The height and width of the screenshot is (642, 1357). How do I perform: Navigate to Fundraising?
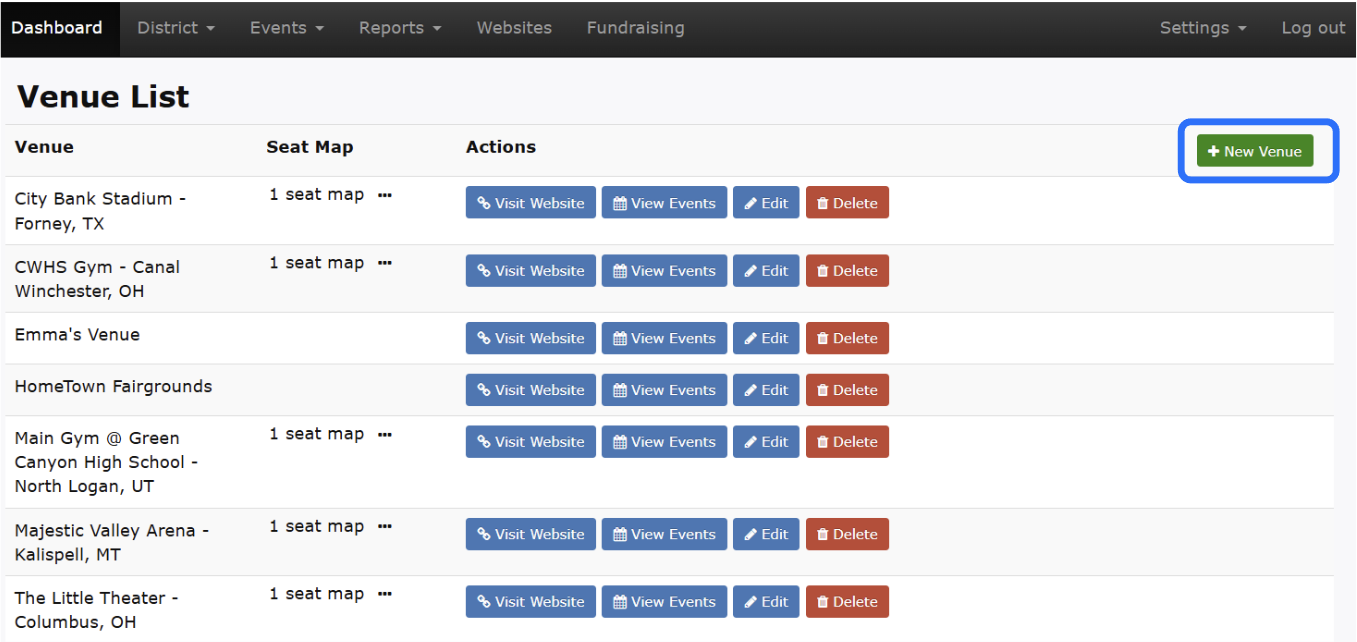pos(635,28)
